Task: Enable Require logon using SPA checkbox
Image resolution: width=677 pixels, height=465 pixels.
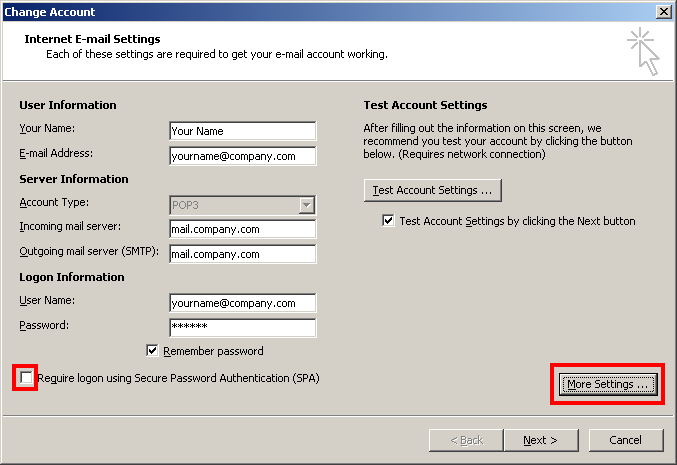Action: pos(26,378)
